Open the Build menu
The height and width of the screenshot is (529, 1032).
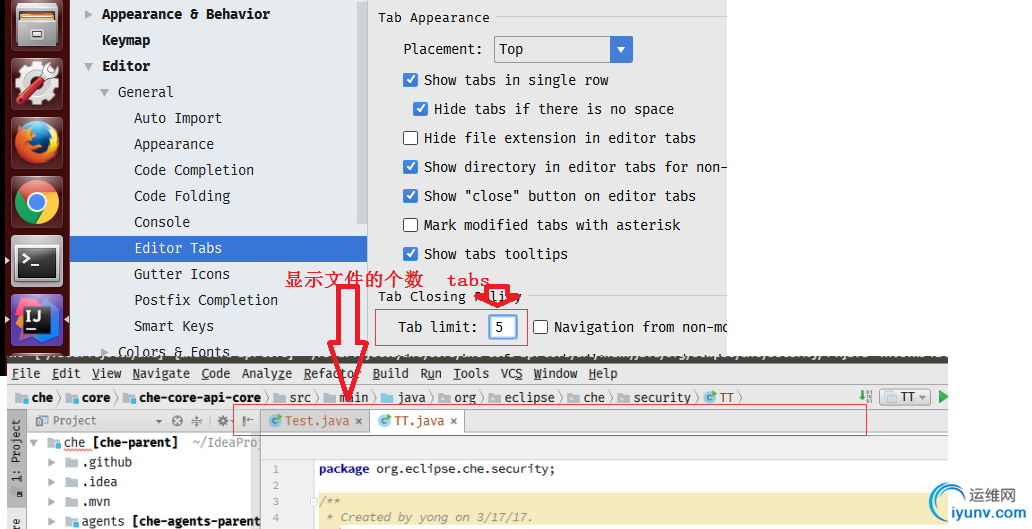pos(390,374)
